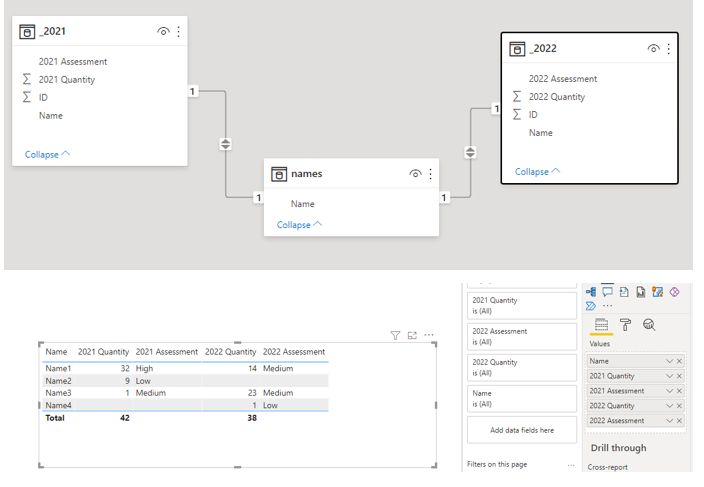This screenshot has height=487, width=704.
Task: Open the filter icon above table visual
Action: [x=395, y=335]
